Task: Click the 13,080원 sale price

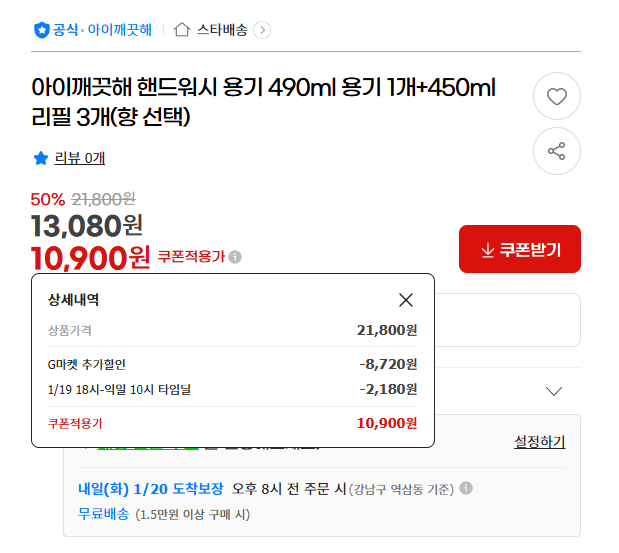Action: tap(87, 226)
